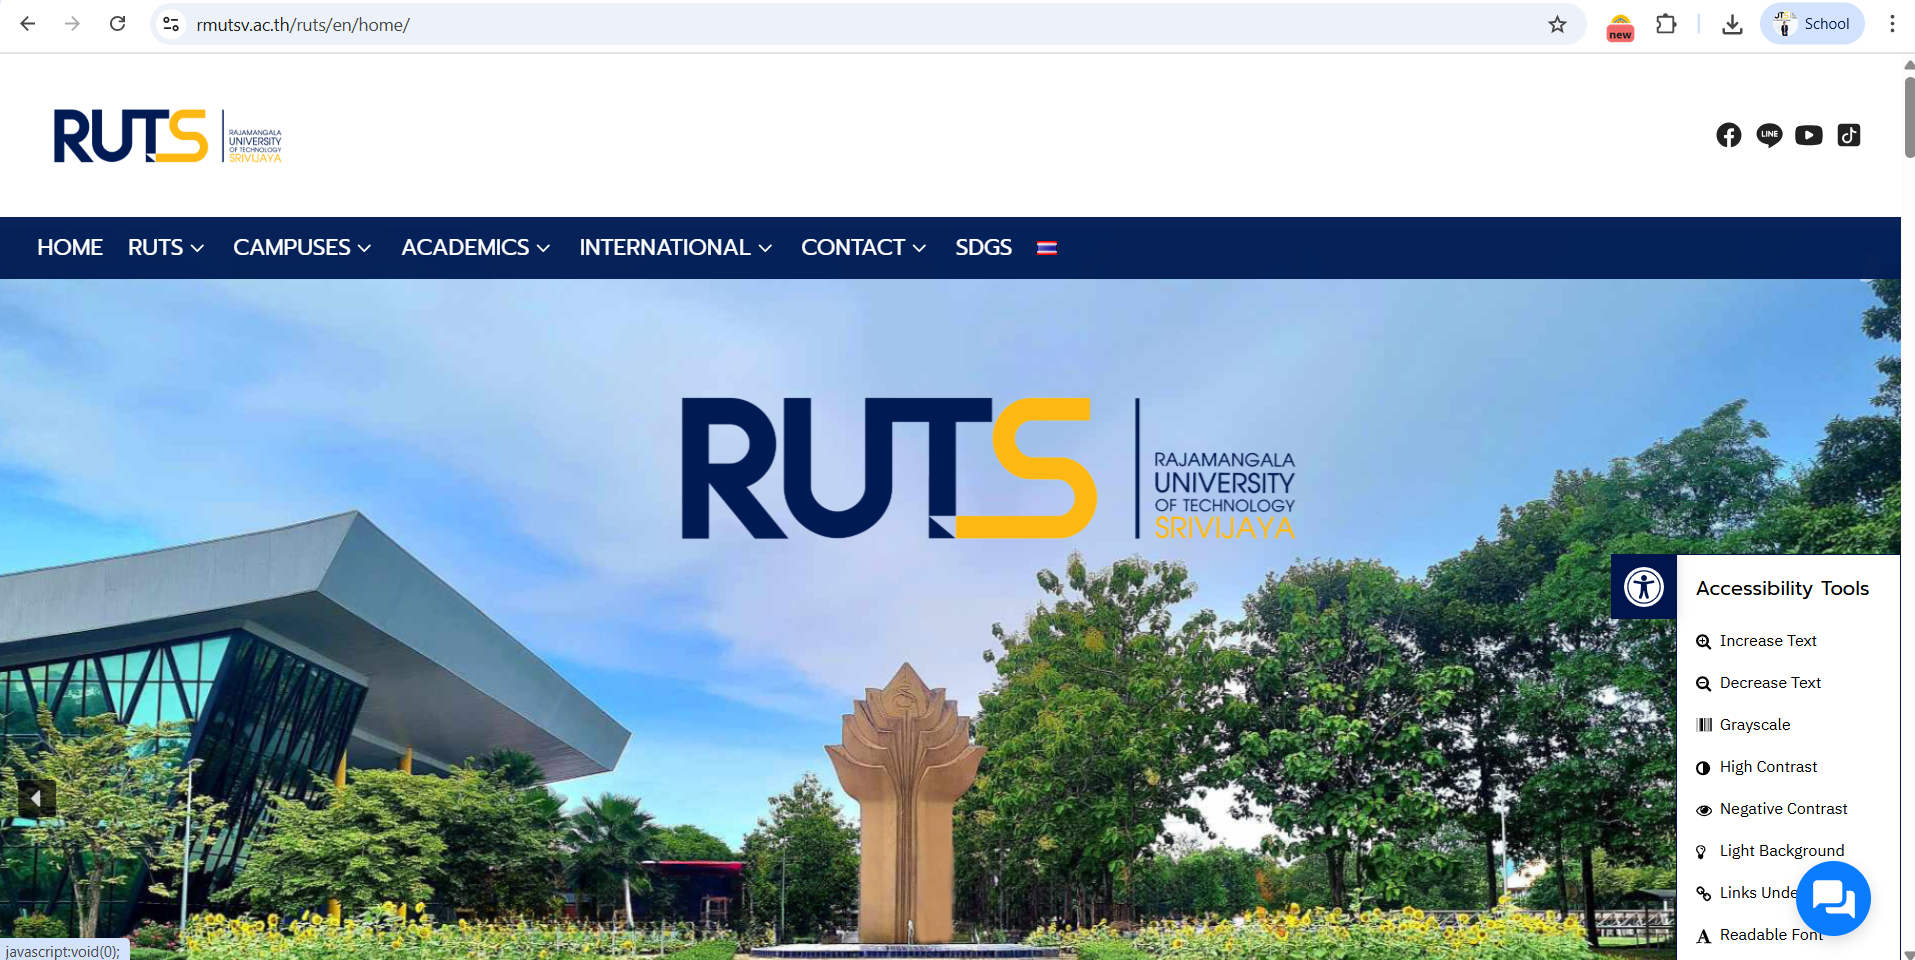Open the university's Facebook page
This screenshot has width=1915, height=960.
pyautogui.click(x=1728, y=135)
